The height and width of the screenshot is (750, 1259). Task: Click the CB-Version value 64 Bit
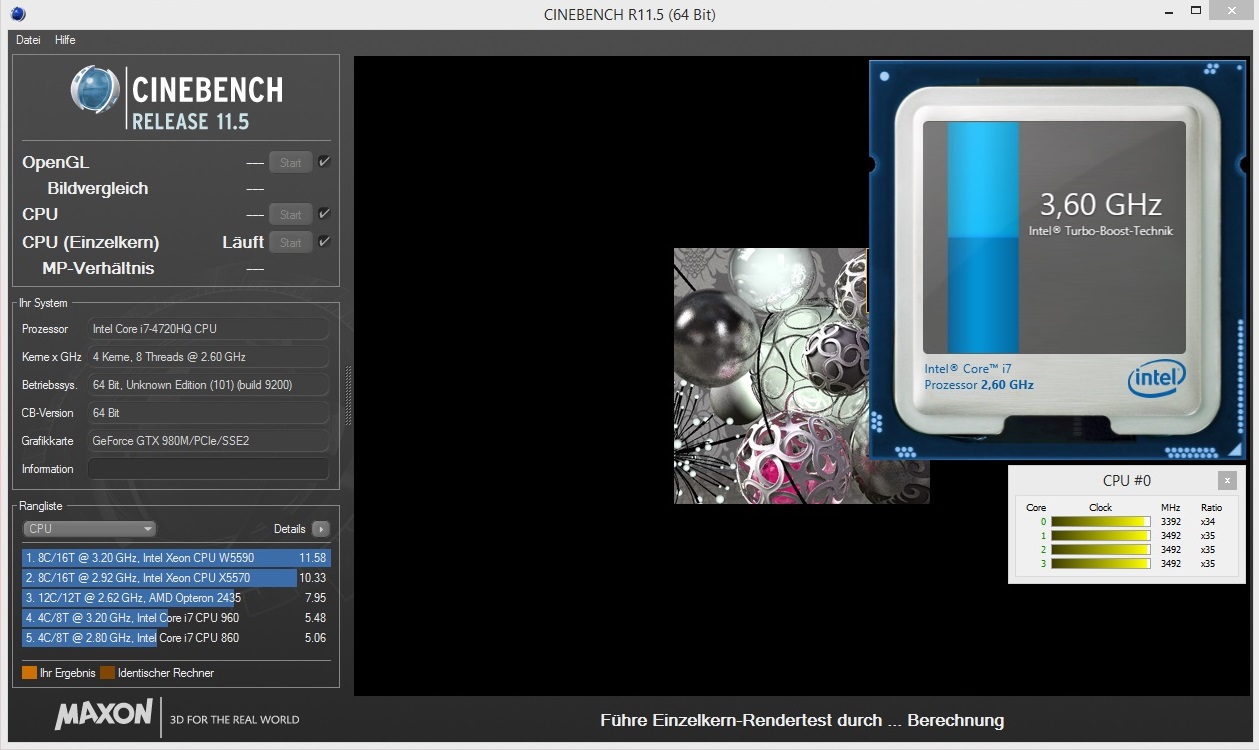pos(208,413)
